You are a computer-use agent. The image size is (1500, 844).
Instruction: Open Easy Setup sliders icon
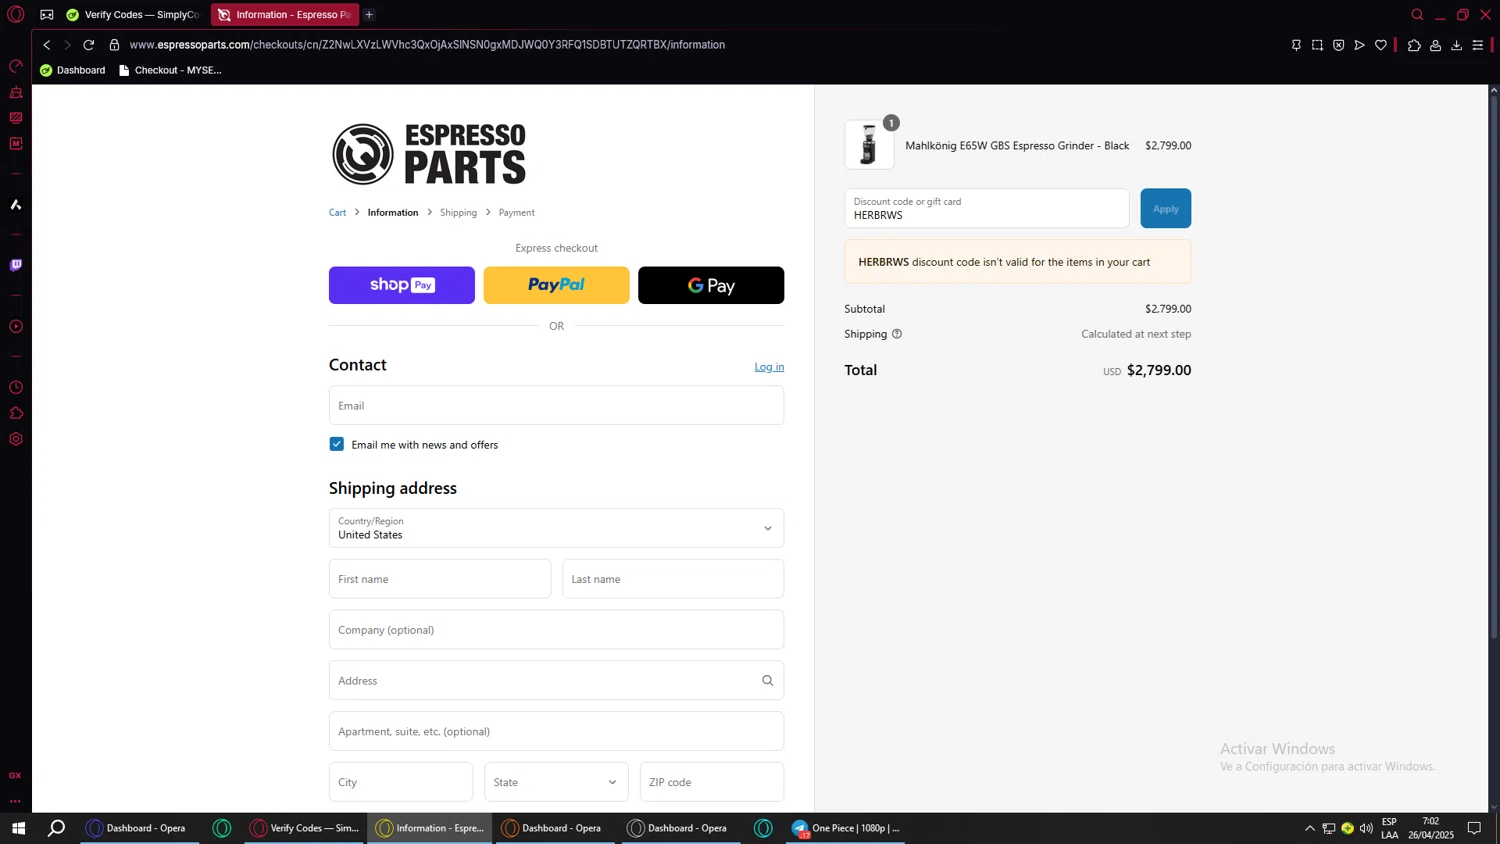[1478, 45]
